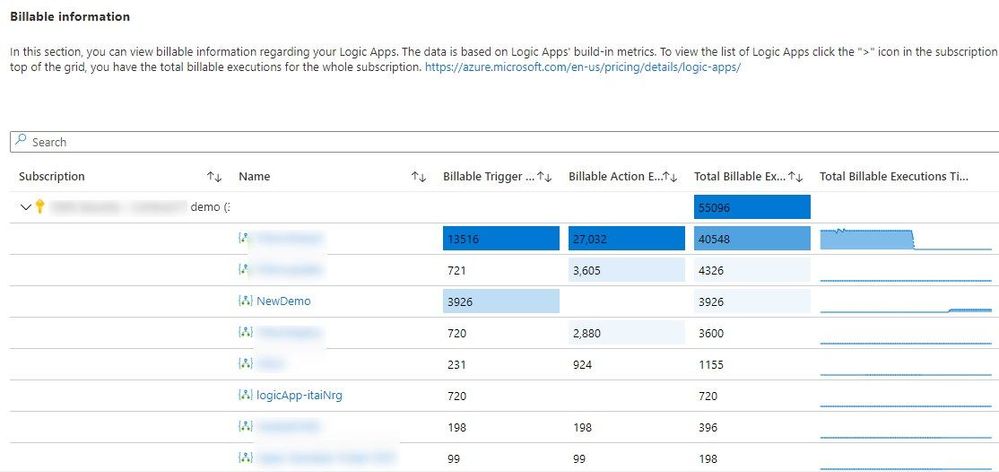This screenshot has height=472, width=999.
Task: Select the Name column header
Action: tap(254, 176)
